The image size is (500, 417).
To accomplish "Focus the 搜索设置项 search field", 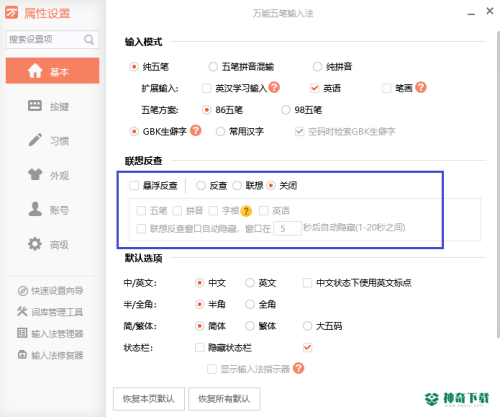I will pyautogui.click(x=52, y=40).
